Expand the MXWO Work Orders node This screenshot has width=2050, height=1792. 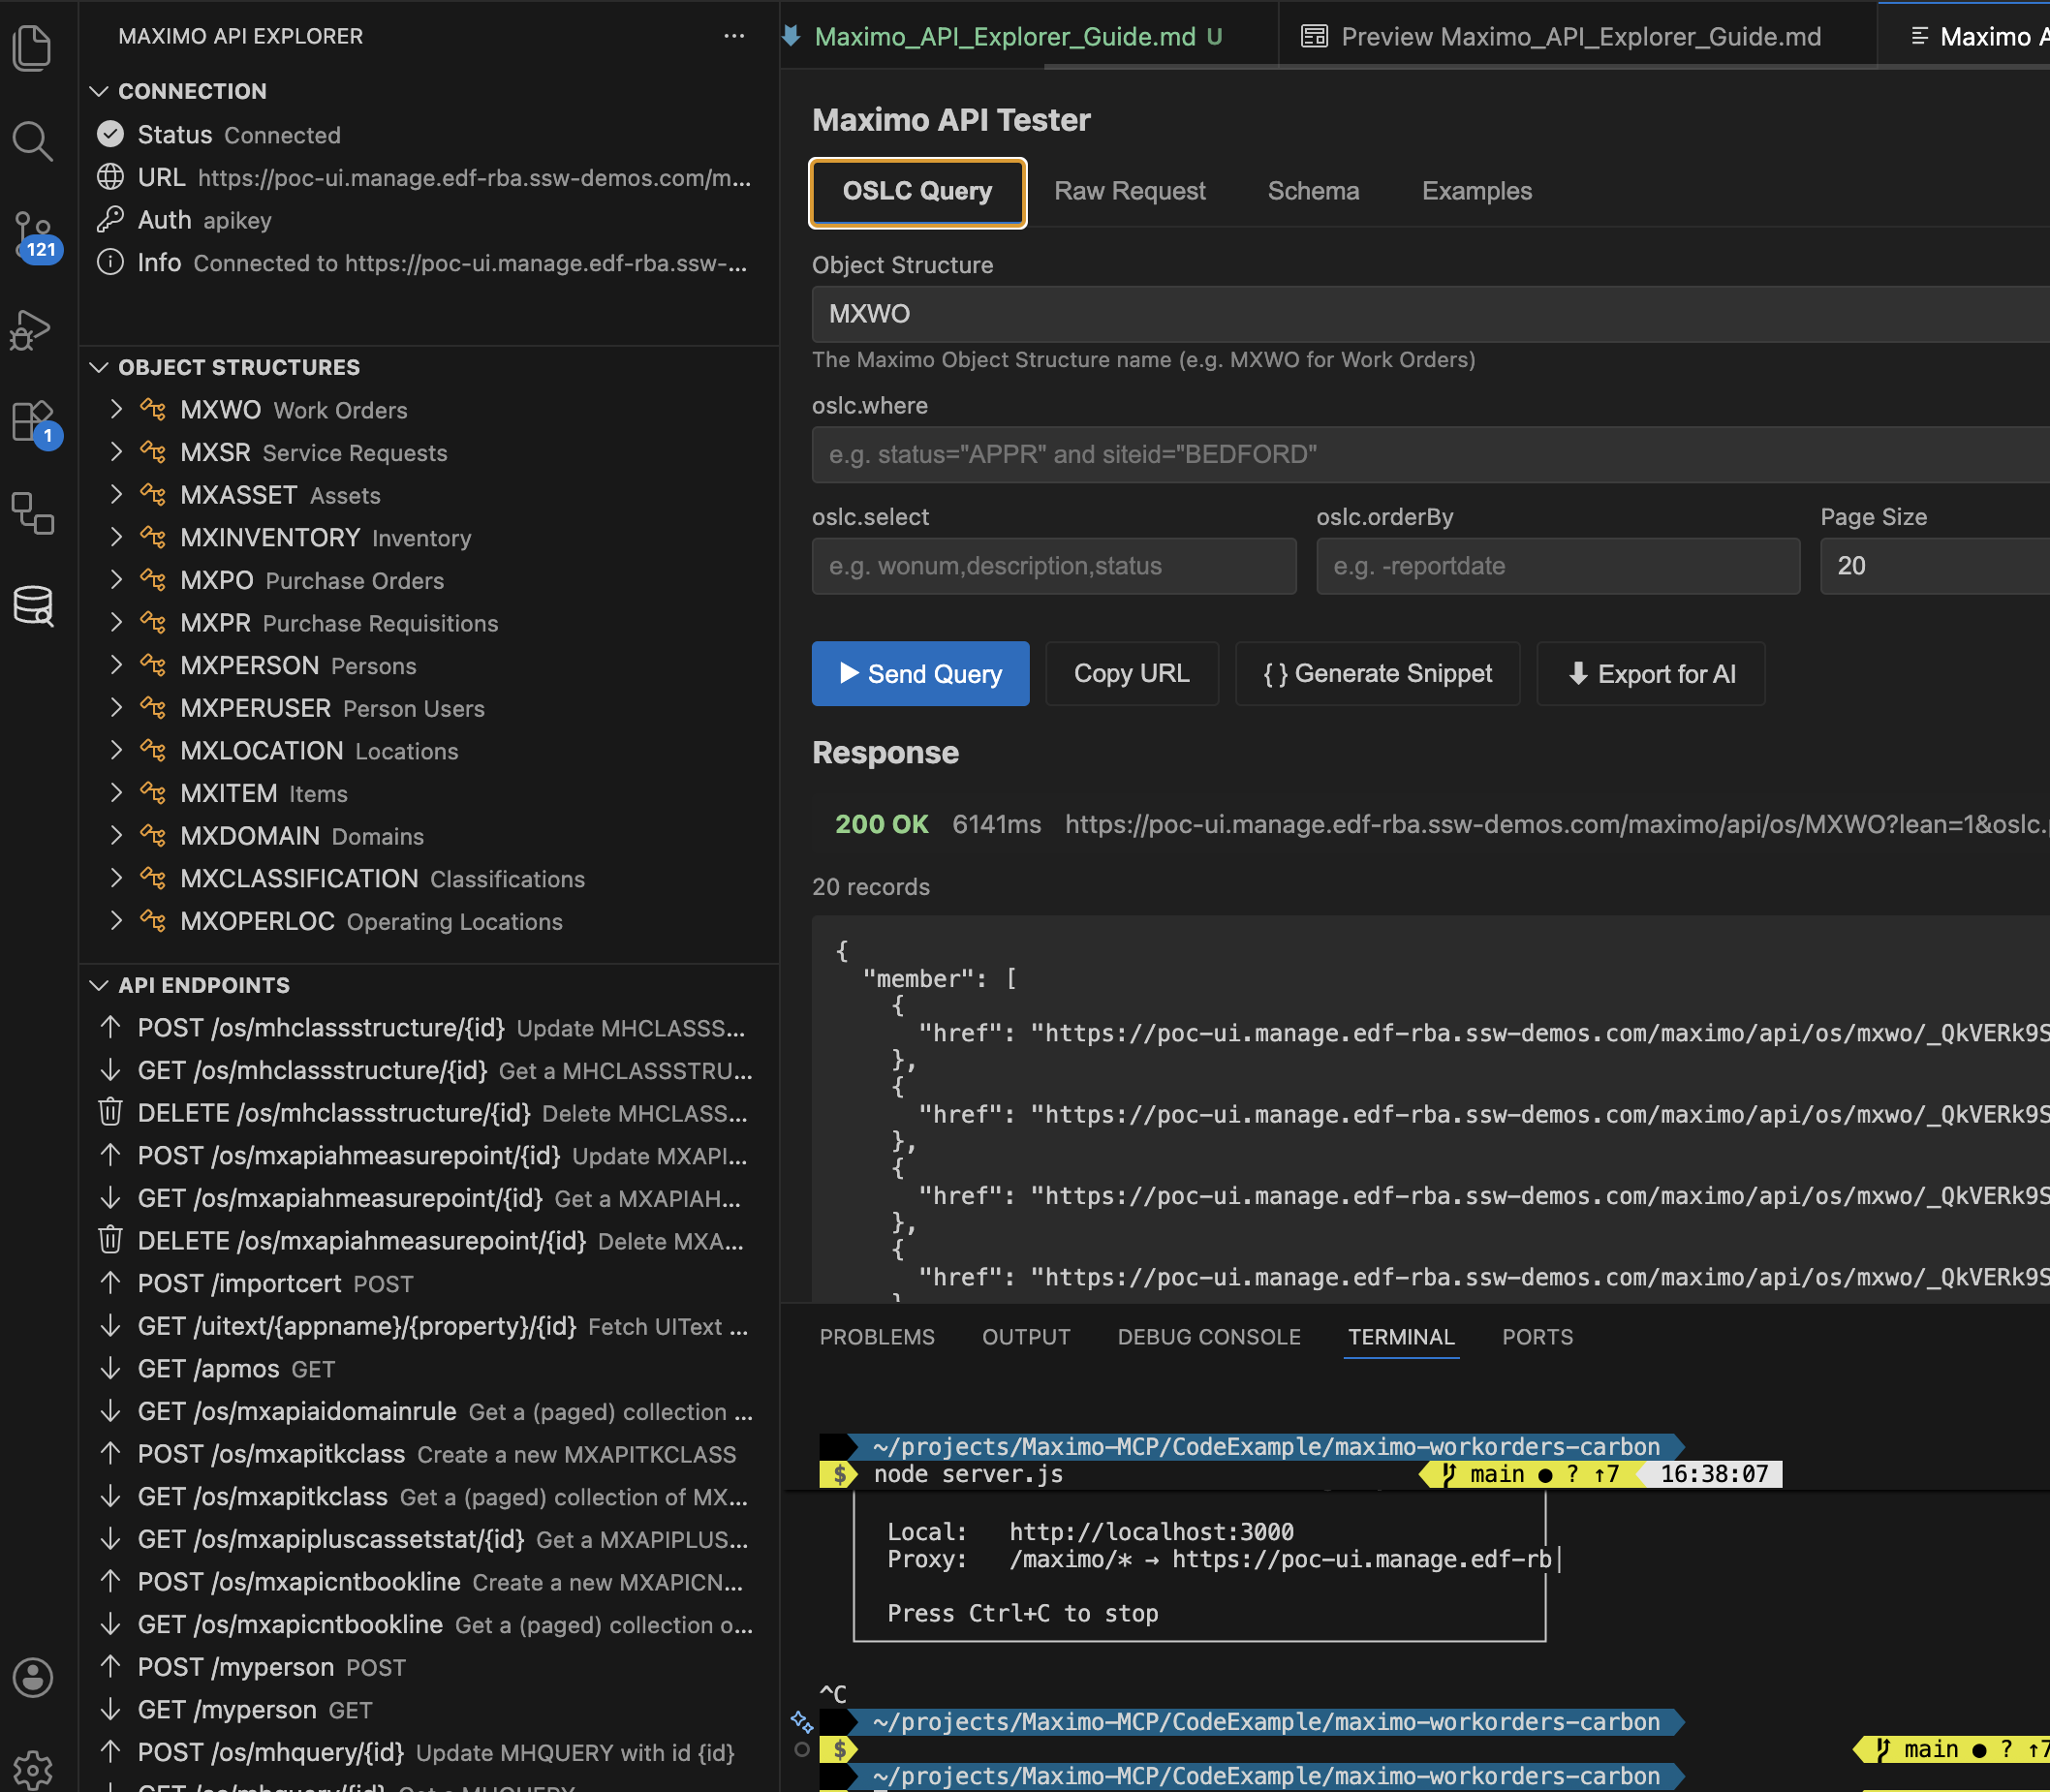click(x=116, y=409)
